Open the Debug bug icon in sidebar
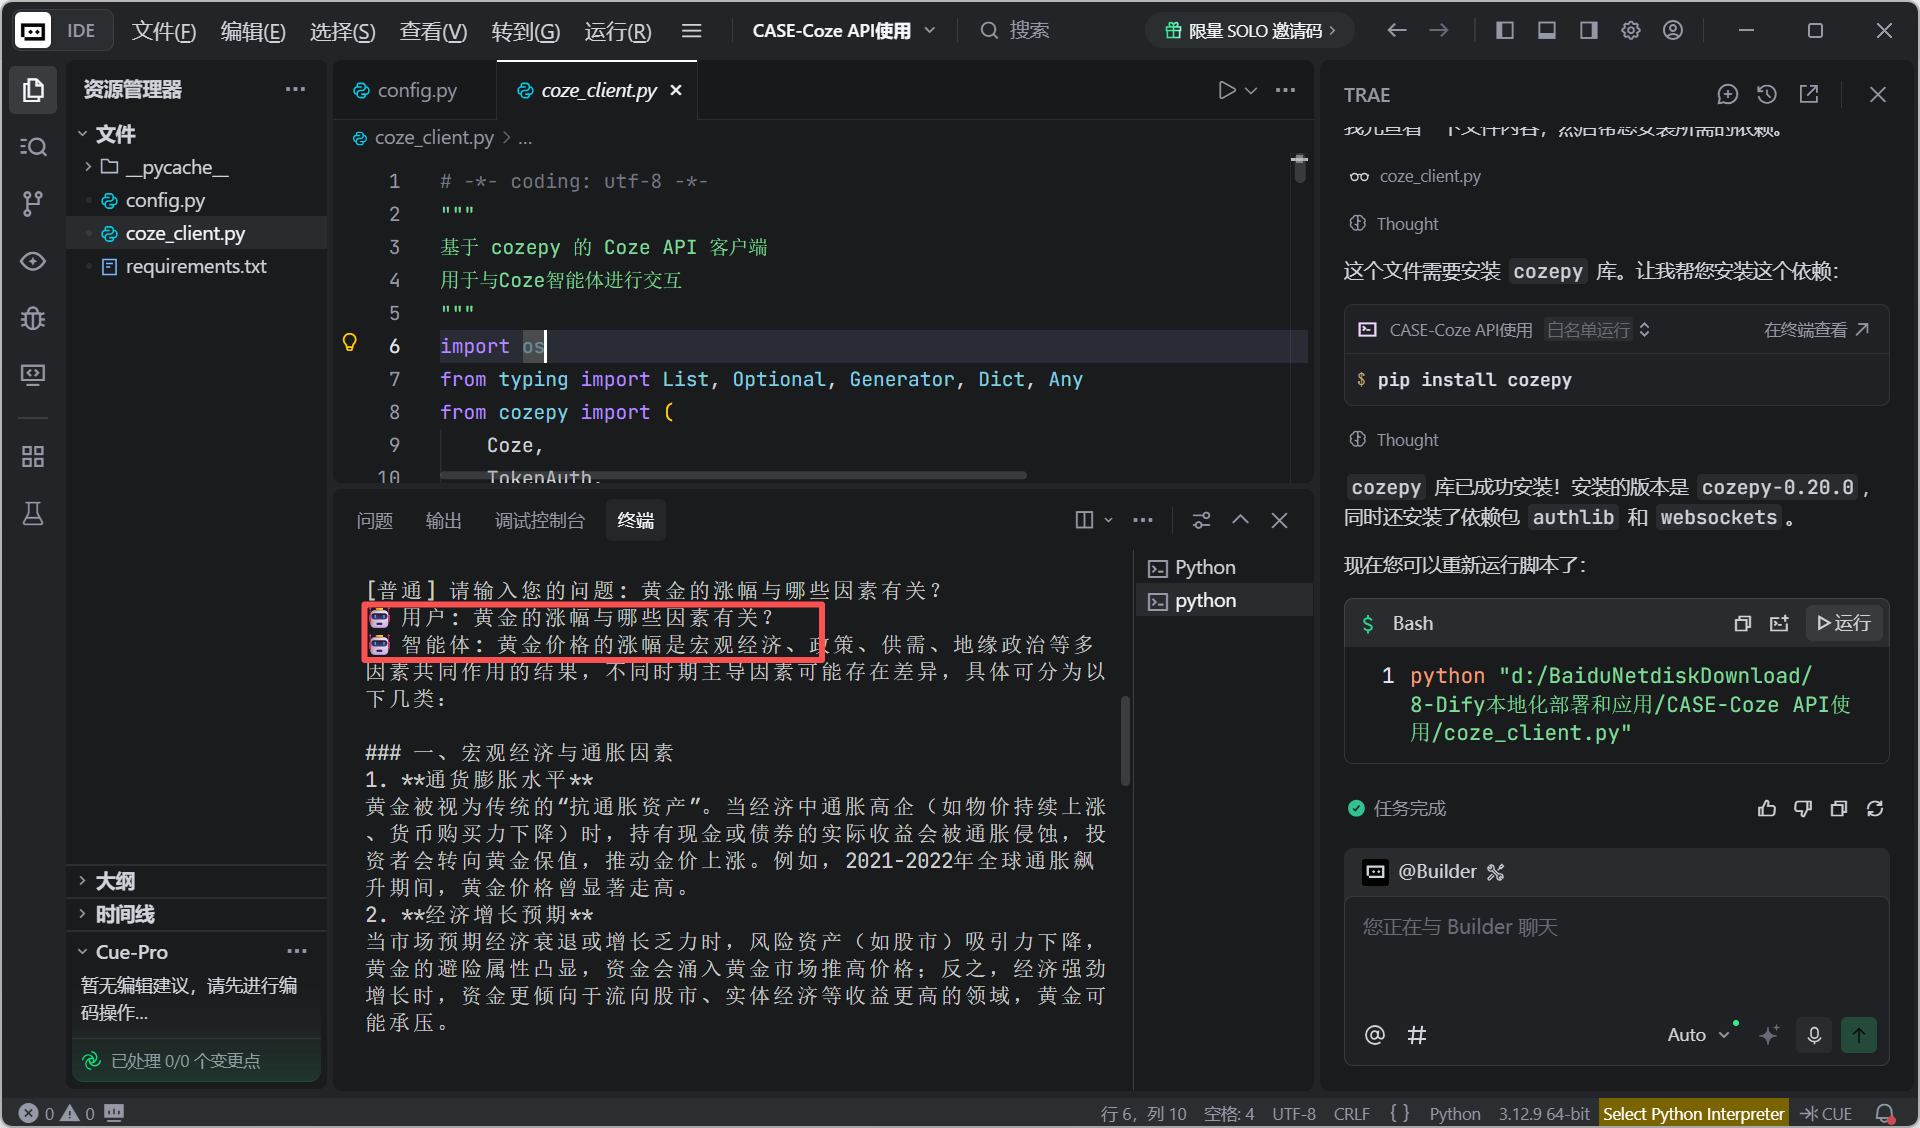This screenshot has height=1128, width=1920. pos(33,319)
